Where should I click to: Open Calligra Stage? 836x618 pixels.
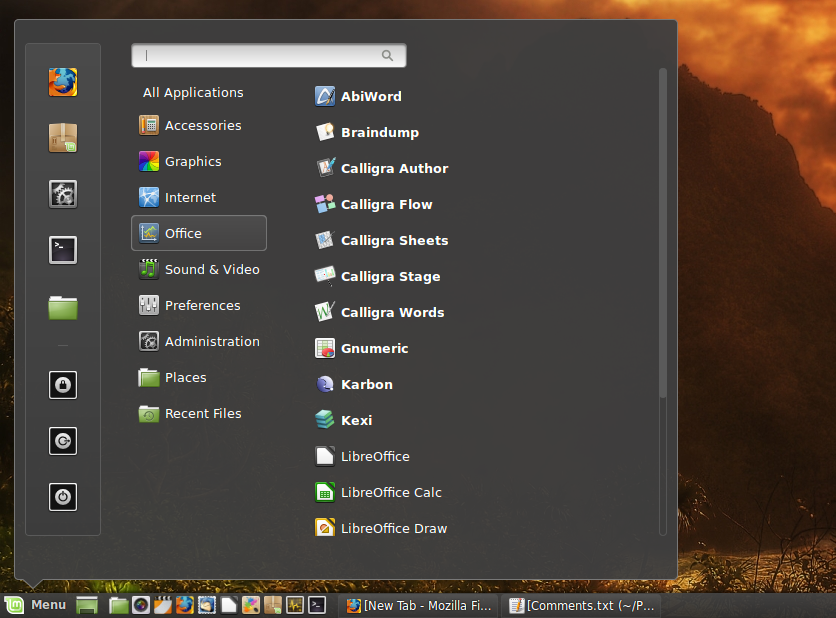[377, 276]
